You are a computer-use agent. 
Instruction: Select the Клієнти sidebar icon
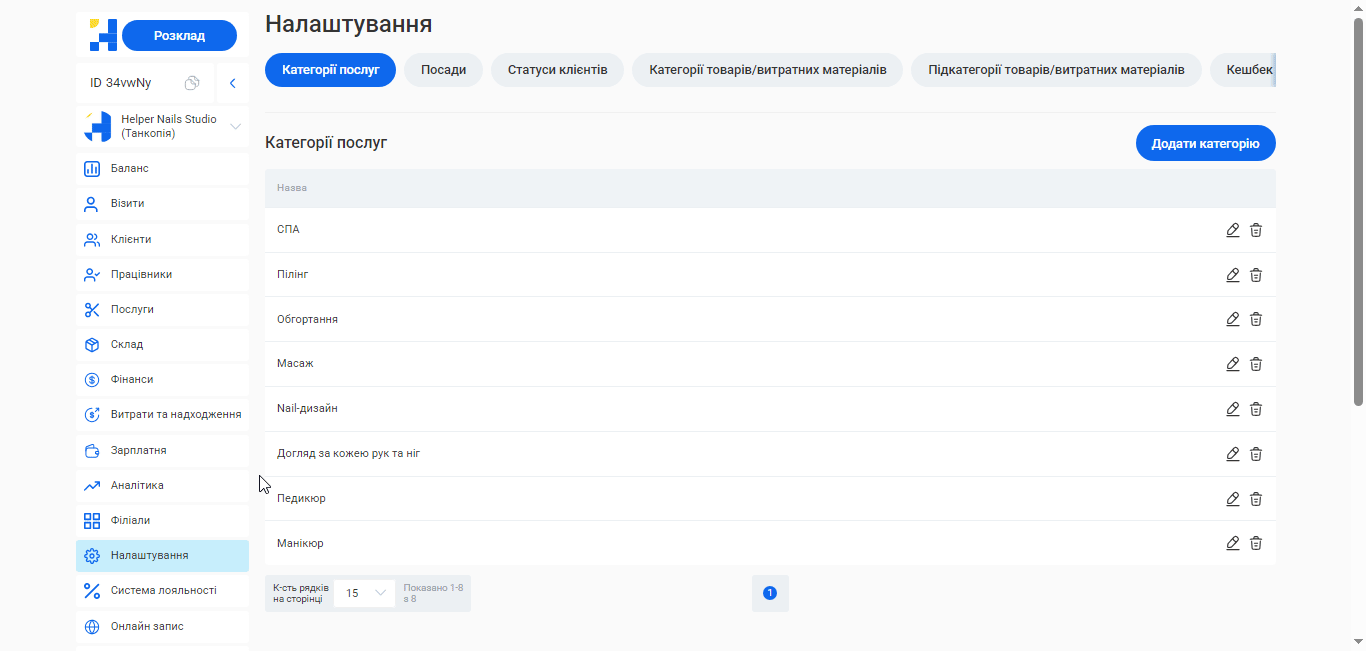(92, 238)
